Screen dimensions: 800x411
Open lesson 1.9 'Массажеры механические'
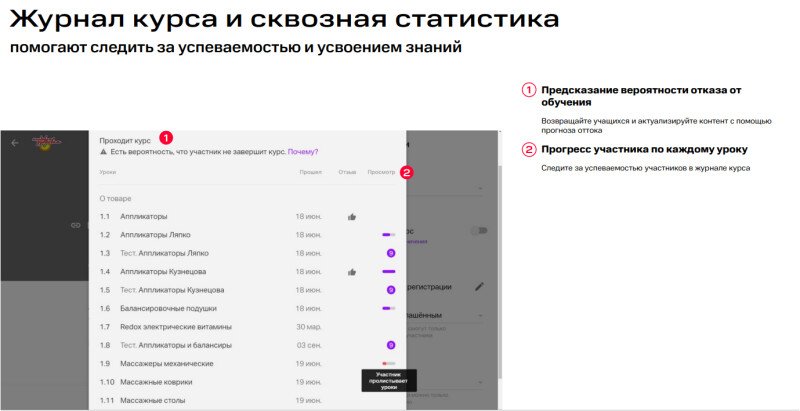click(x=167, y=364)
